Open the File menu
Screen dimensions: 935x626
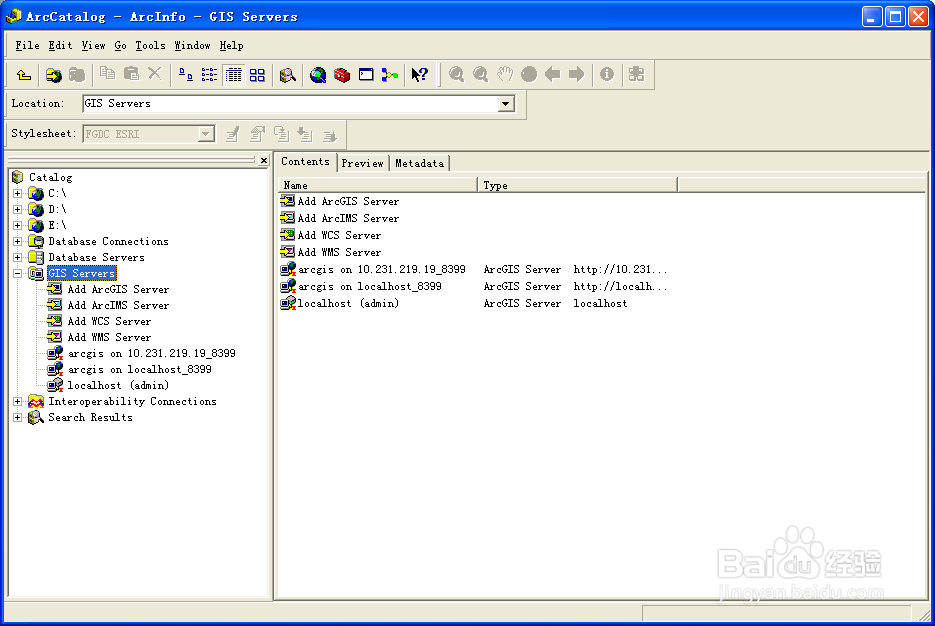pyautogui.click(x=27, y=45)
